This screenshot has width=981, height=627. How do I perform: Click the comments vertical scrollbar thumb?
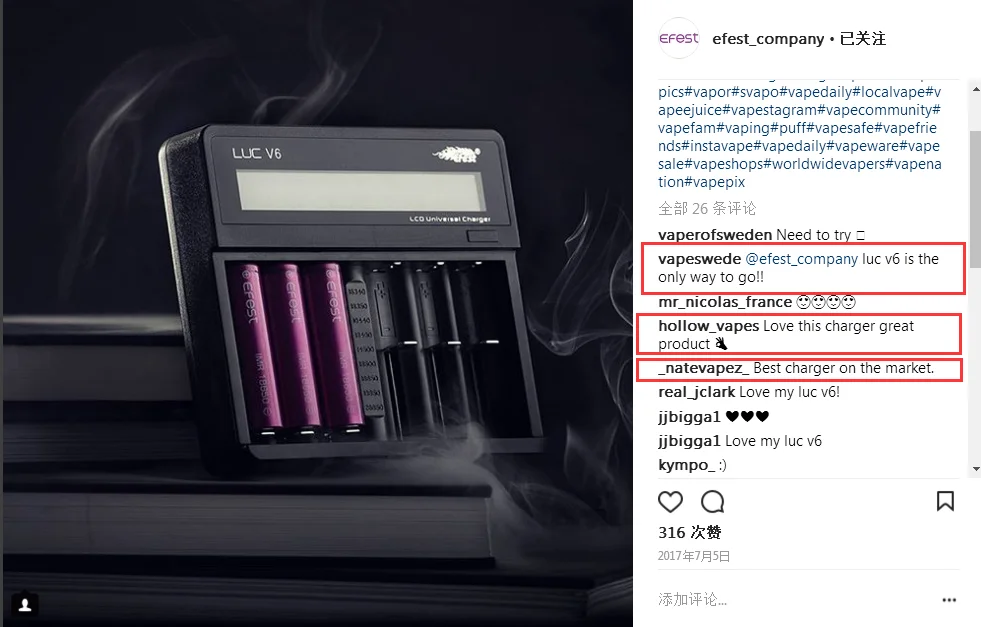(x=975, y=199)
